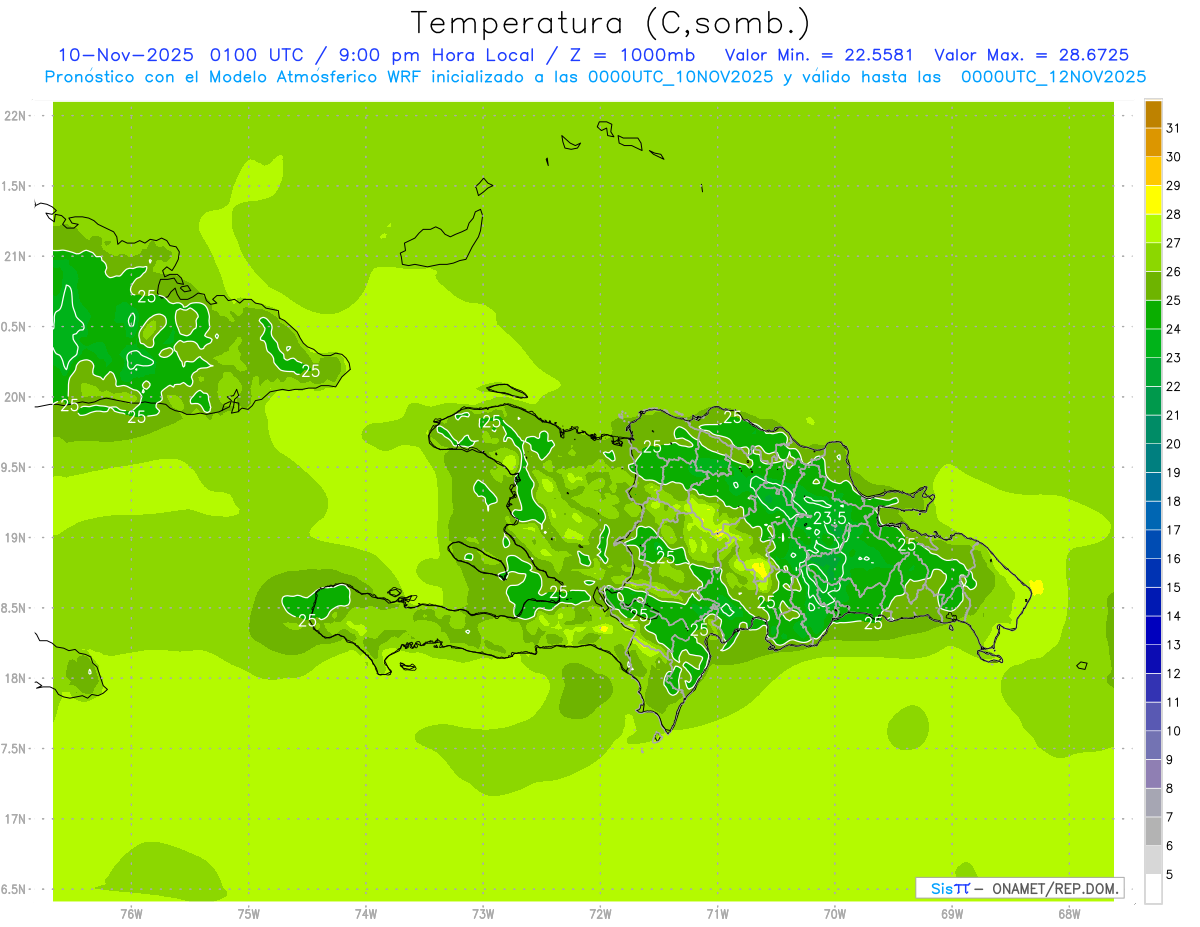Image resolution: width=1200 pixels, height=927 pixels.
Task: Pick the brown legend swatch above 31
Action: pyautogui.click(x=1153, y=114)
